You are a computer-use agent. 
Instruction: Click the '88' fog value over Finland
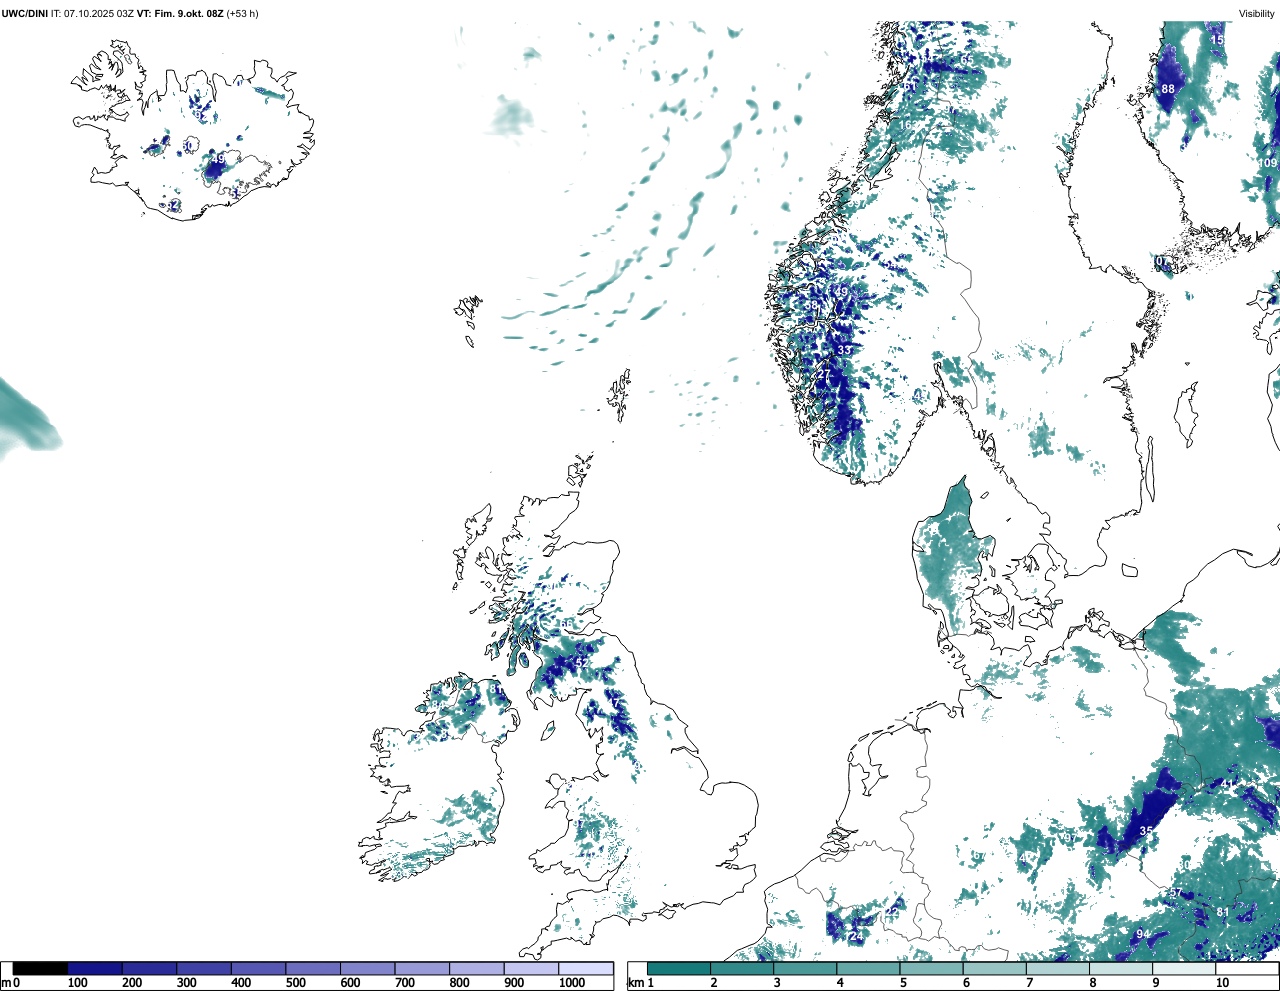tap(1168, 89)
